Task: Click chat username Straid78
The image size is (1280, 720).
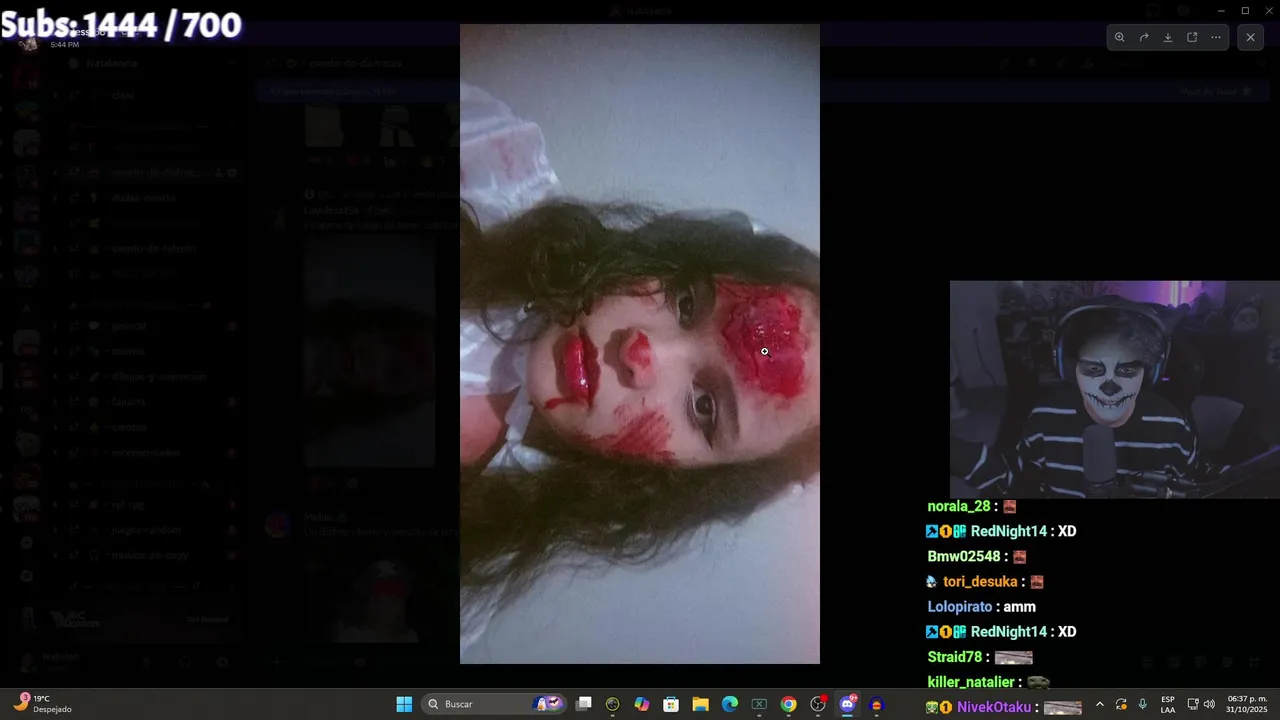Action: point(955,657)
